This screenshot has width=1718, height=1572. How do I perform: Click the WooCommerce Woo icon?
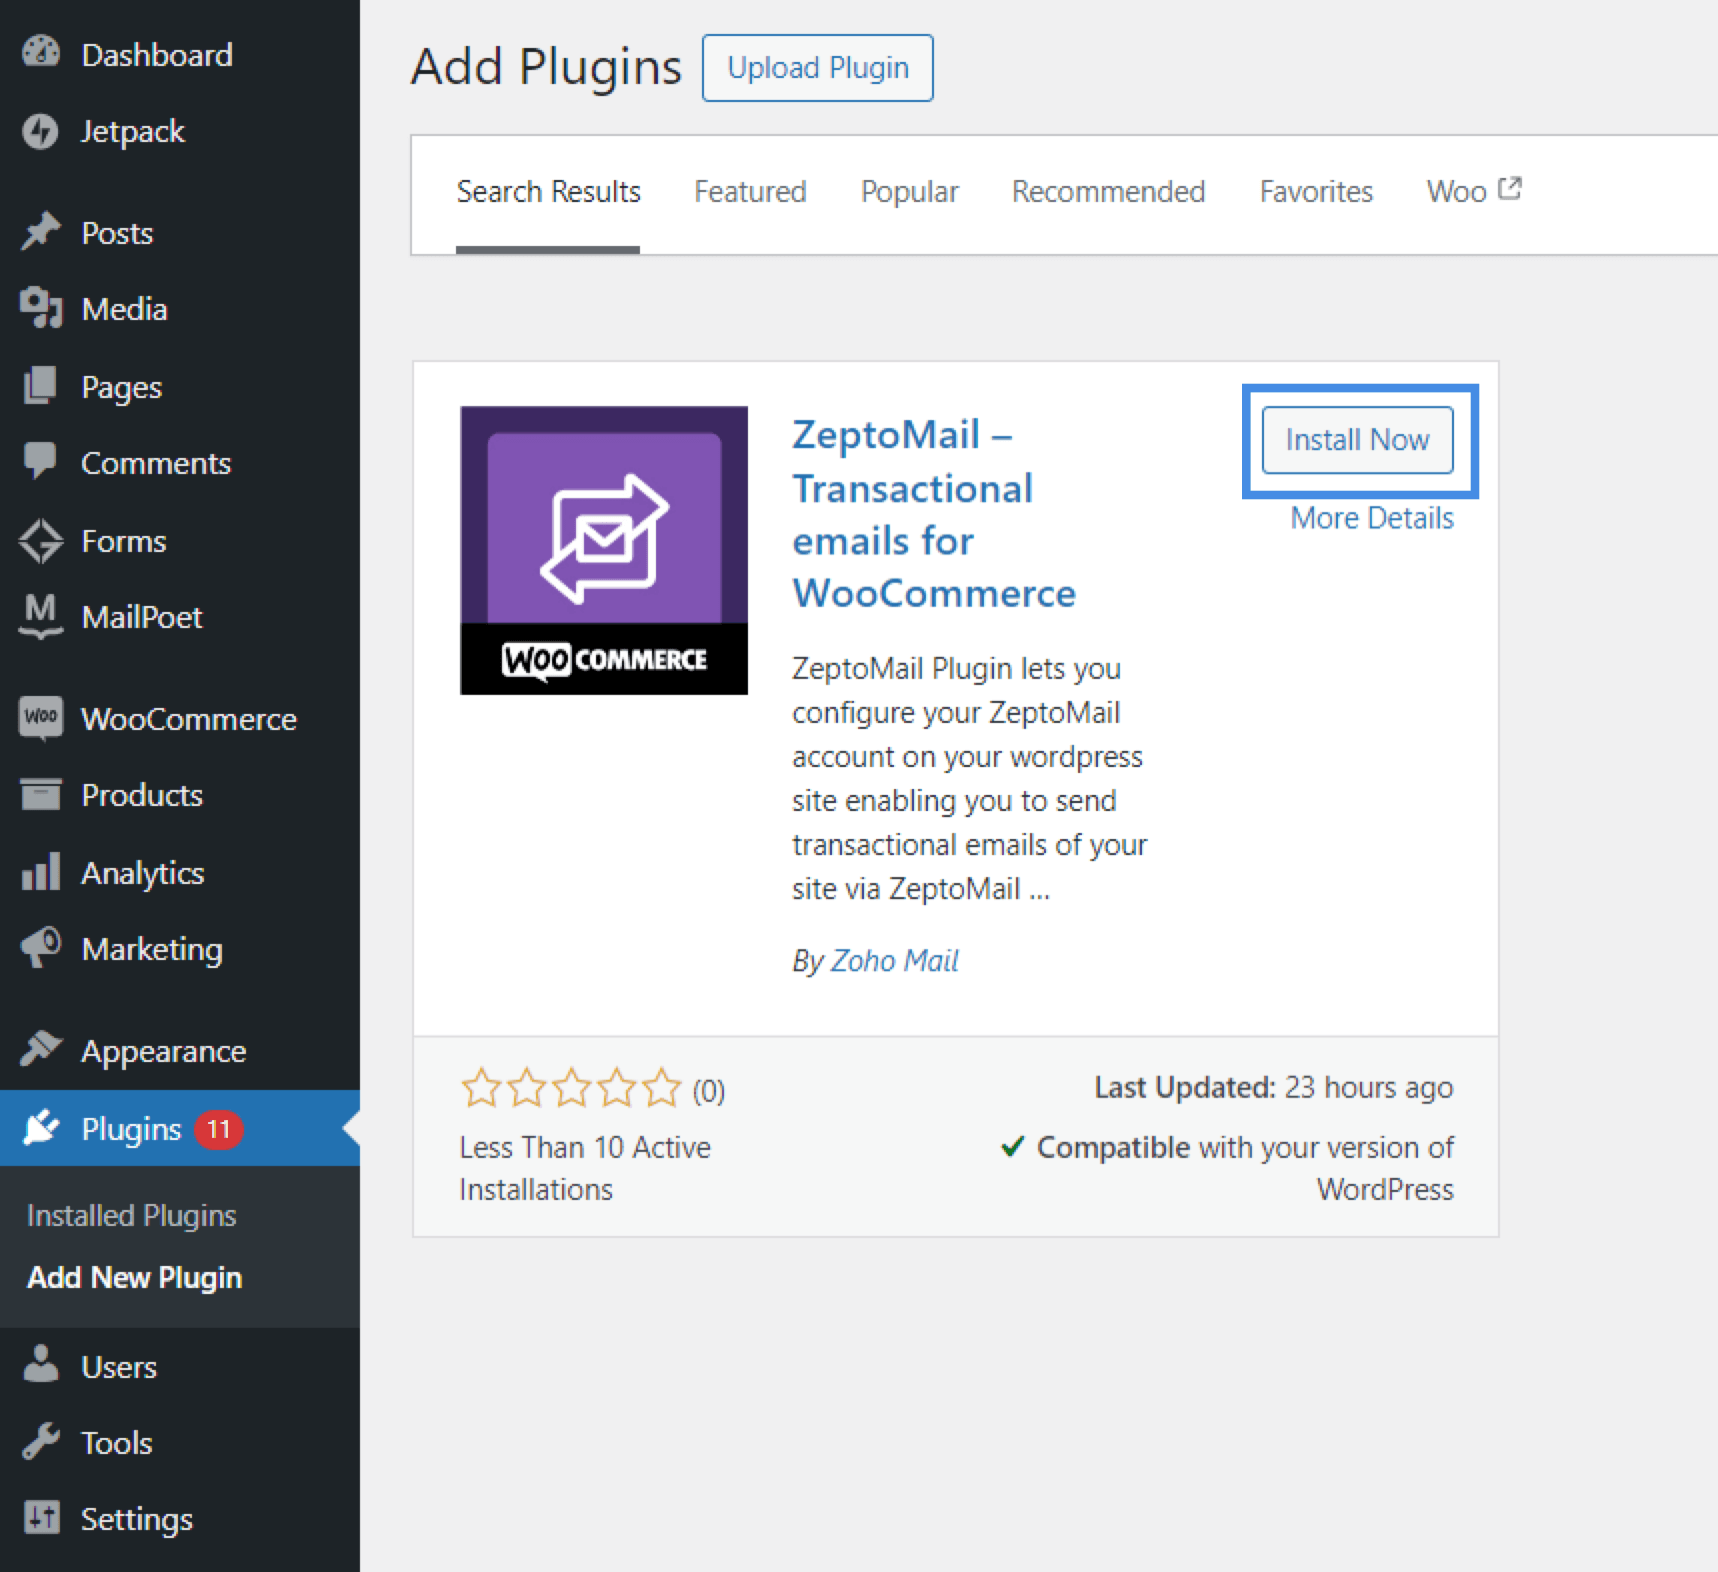click(41, 718)
